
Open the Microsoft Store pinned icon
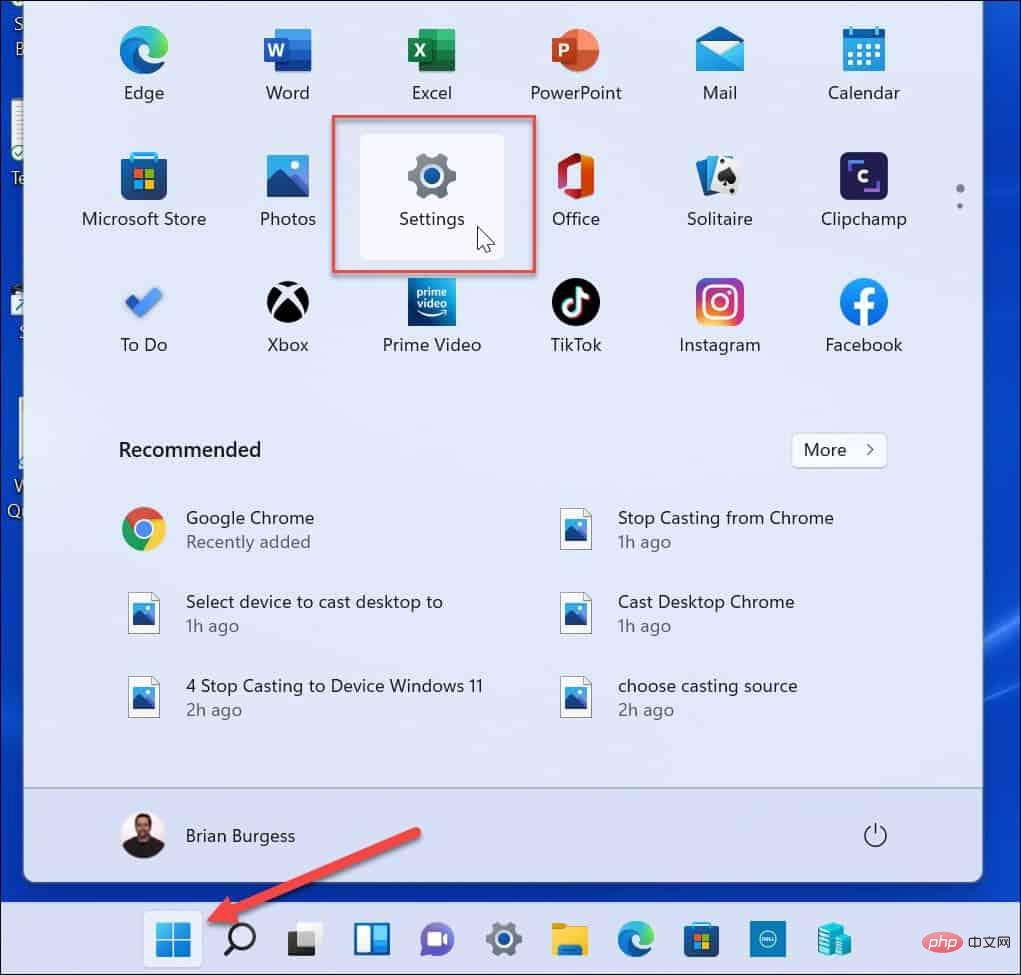143,190
